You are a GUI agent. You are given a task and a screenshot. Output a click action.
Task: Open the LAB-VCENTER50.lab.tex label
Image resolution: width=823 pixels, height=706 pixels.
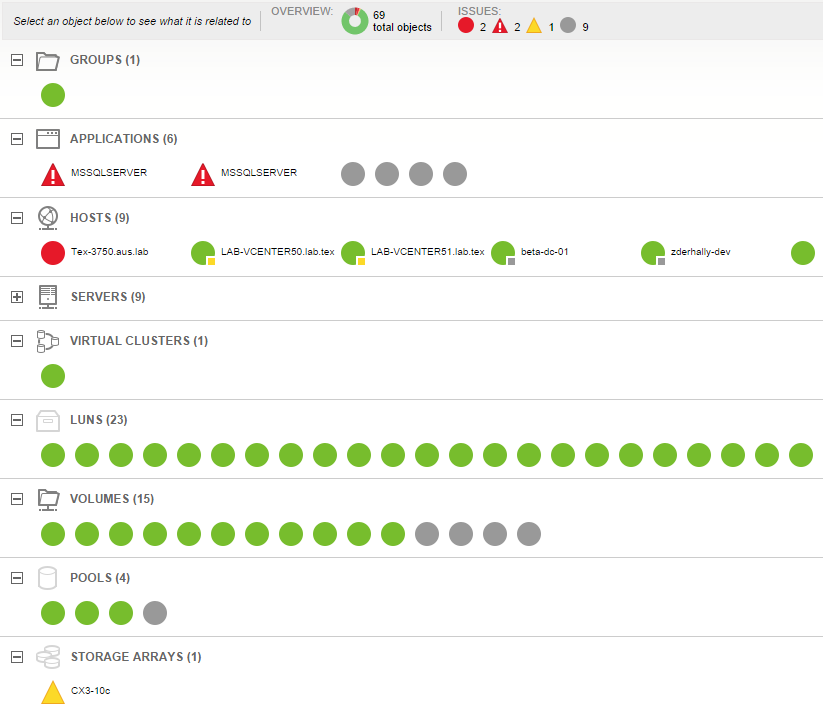[x=278, y=252]
